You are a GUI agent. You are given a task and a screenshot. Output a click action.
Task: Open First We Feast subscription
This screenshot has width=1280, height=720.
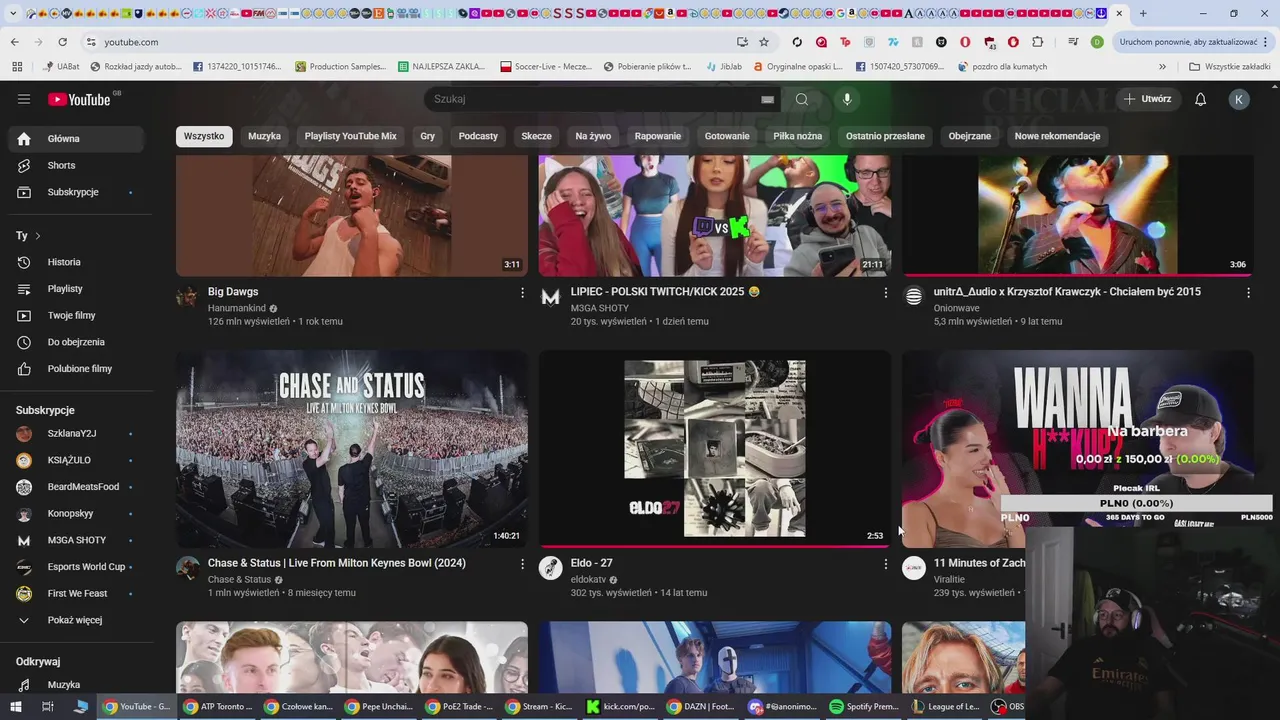click(77, 593)
